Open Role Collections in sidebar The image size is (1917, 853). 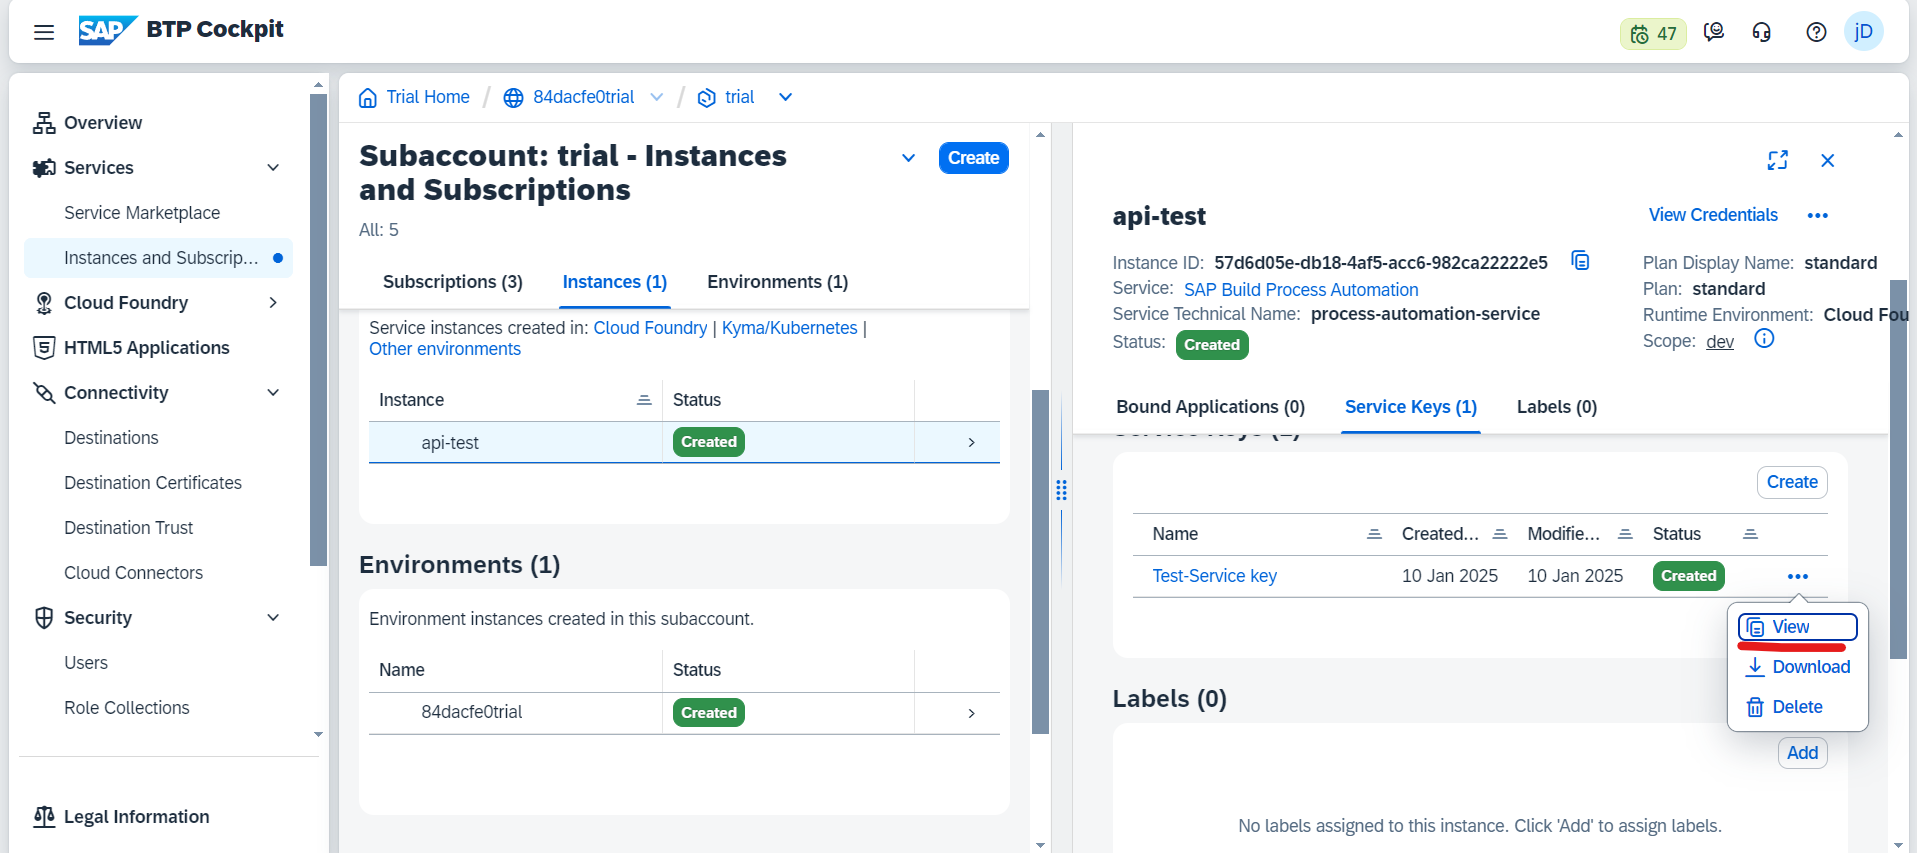[x=127, y=708]
